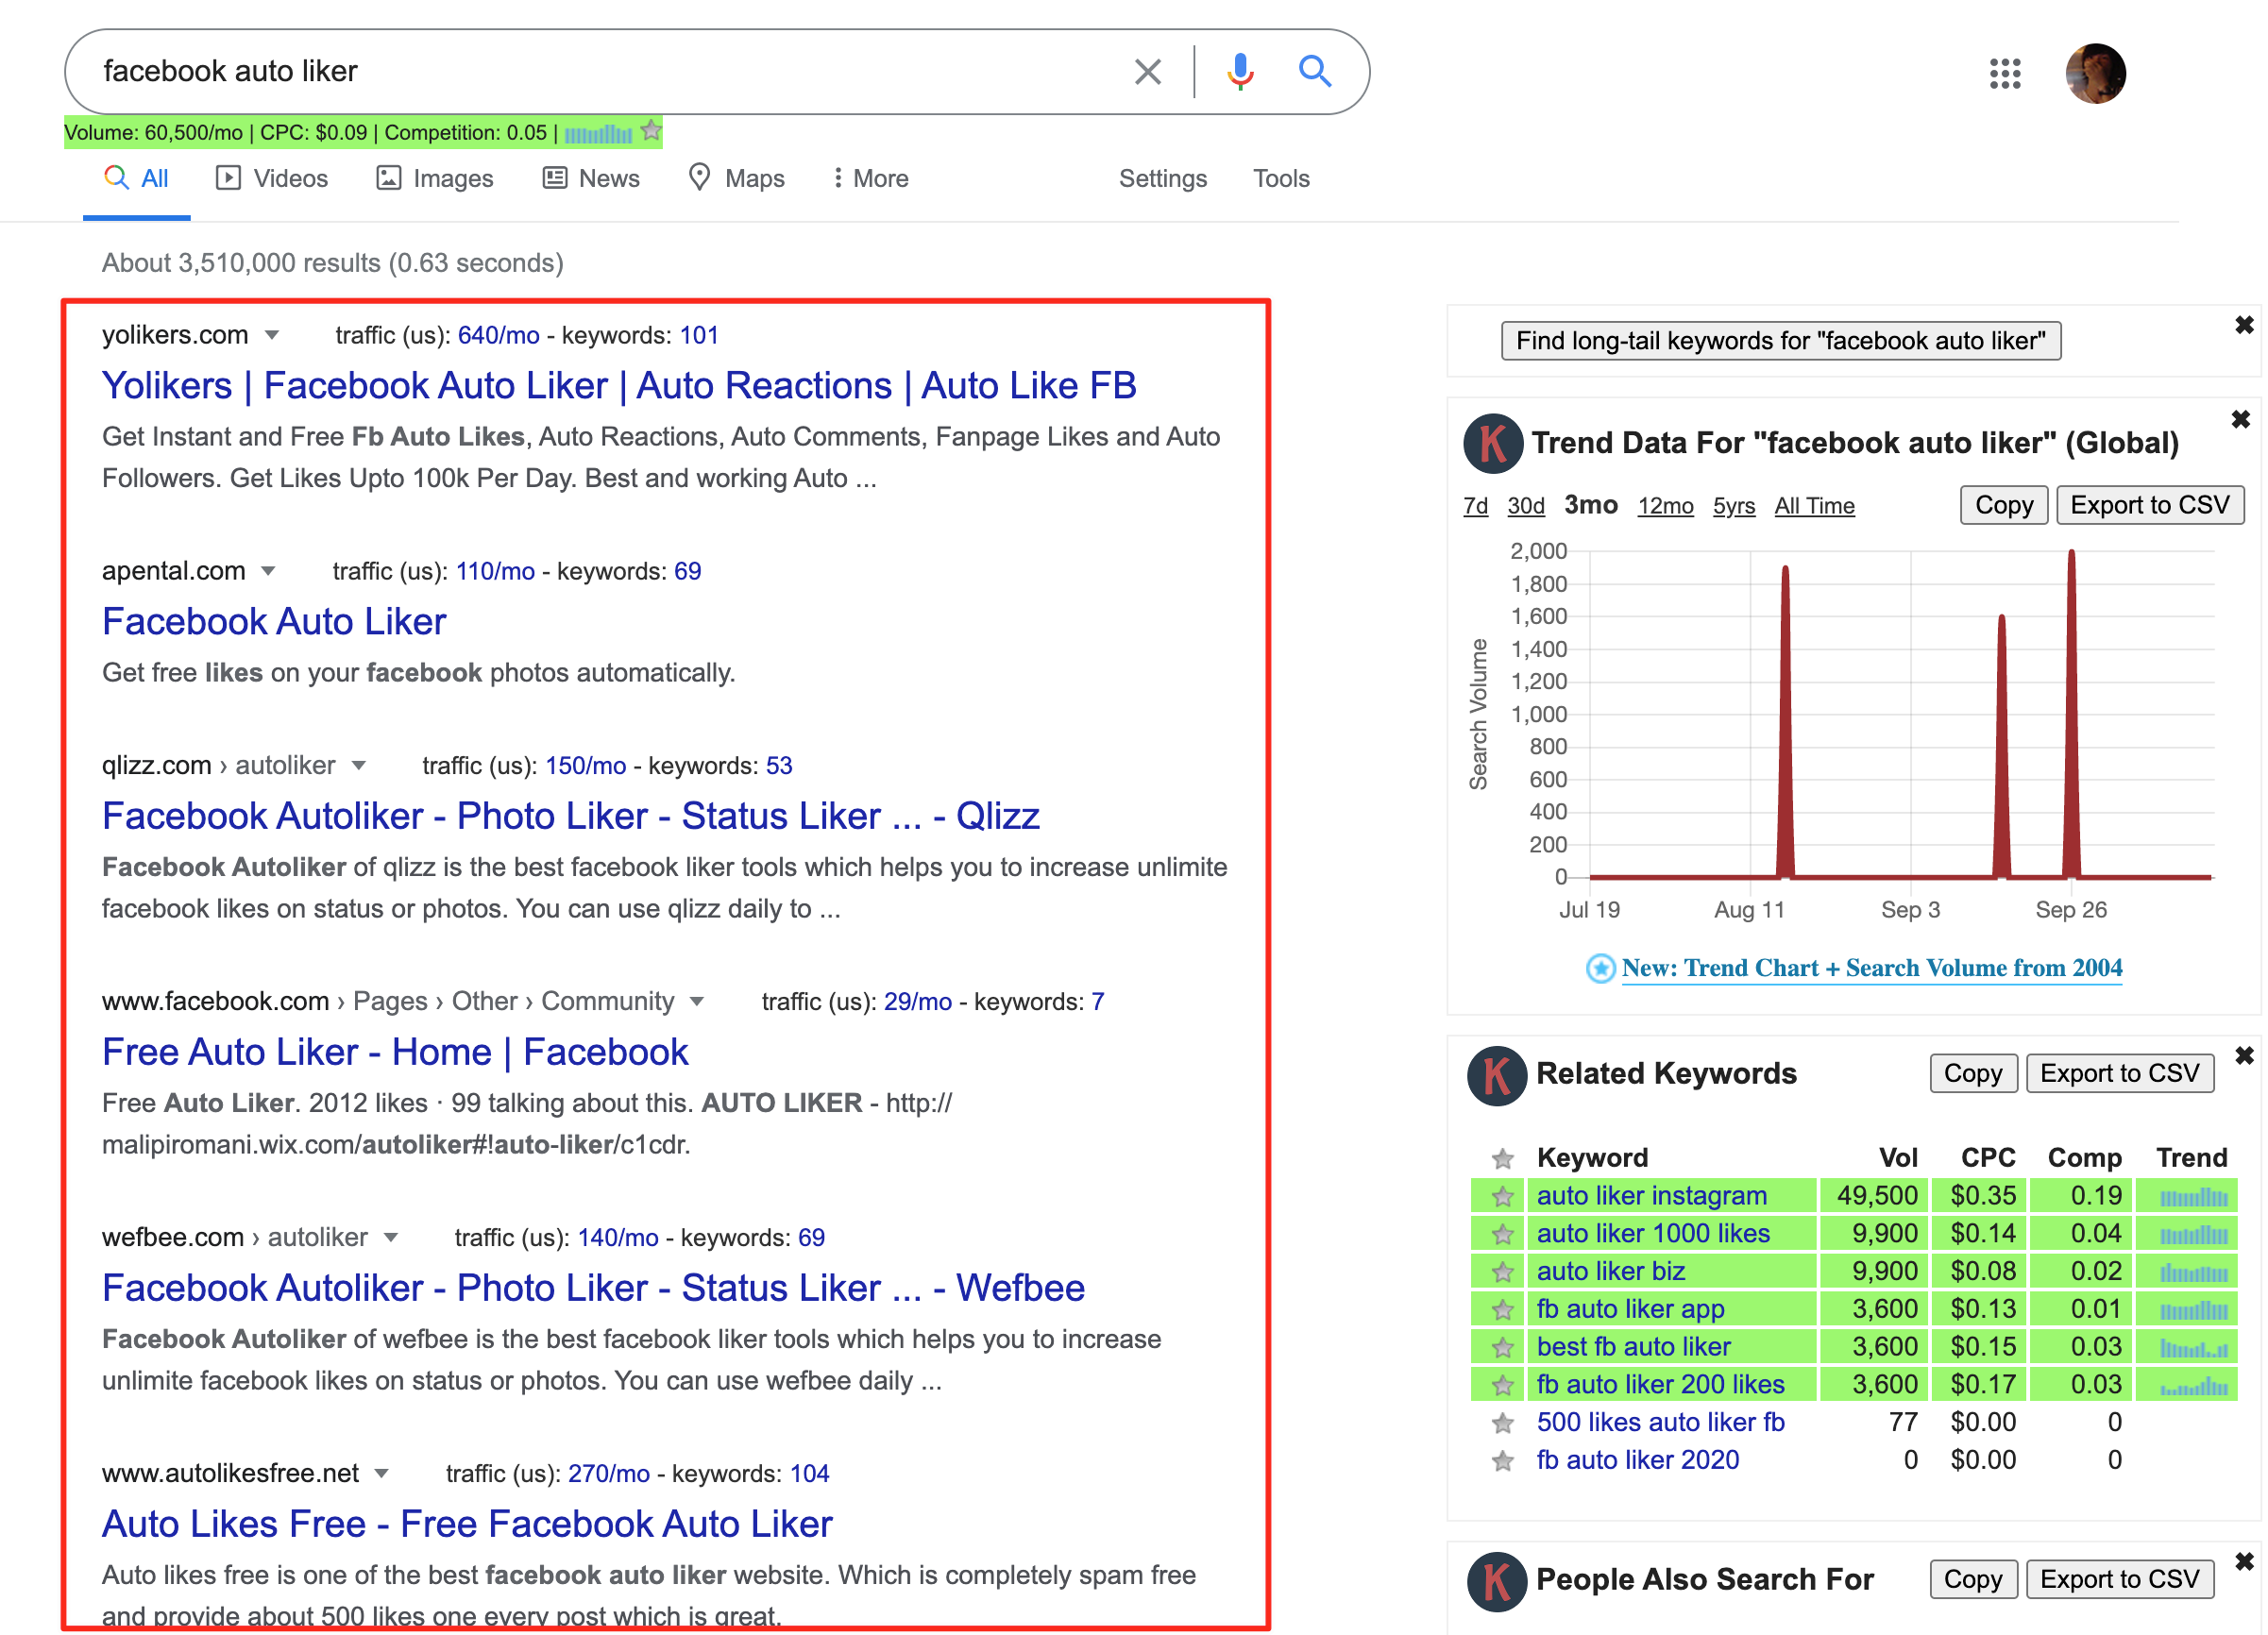The image size is (2268, 1635).
Task: Copy the Trend Data chart values
Action: click(2004, 505)
